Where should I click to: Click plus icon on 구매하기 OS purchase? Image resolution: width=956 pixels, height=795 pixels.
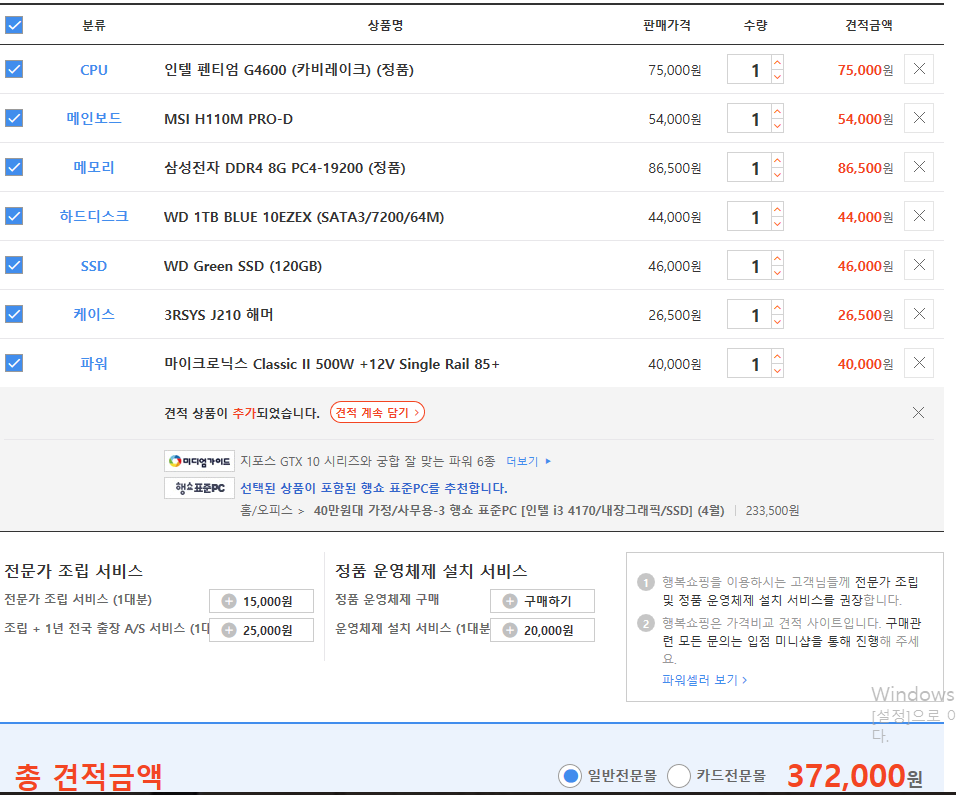coord(510,601)
